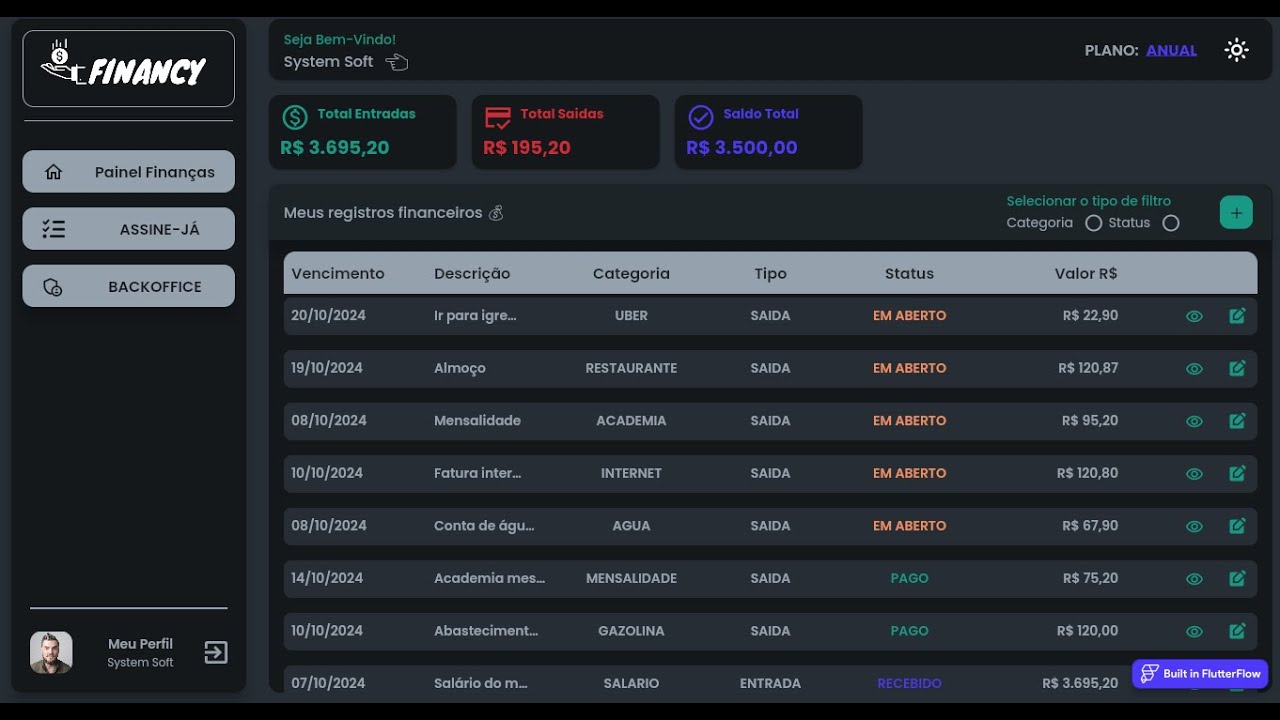Open the Painel Finanças menu item
The image size is (1280, 720).
(129, 172)
